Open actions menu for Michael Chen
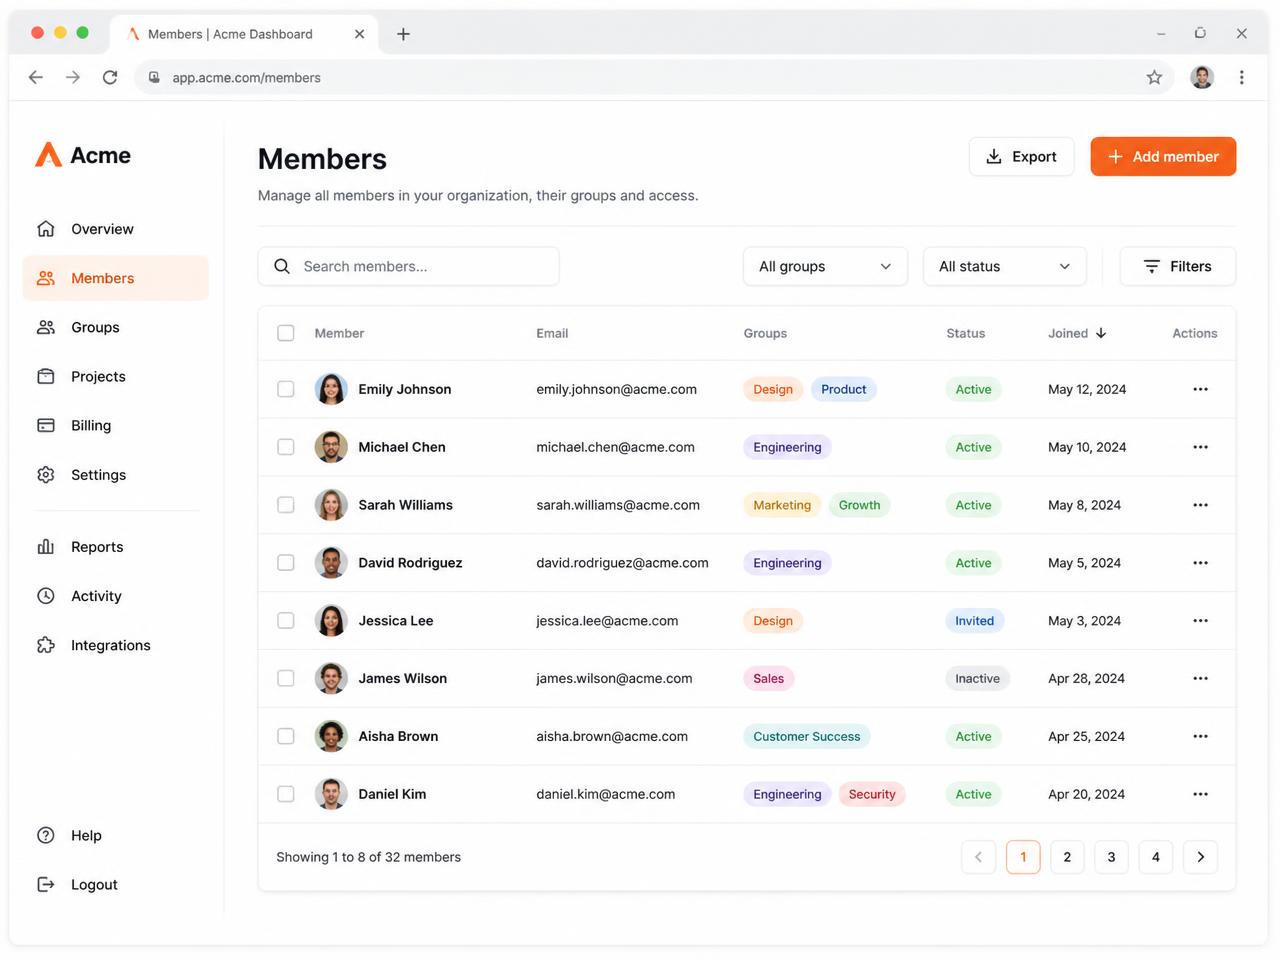 [x=1200, y=447]
